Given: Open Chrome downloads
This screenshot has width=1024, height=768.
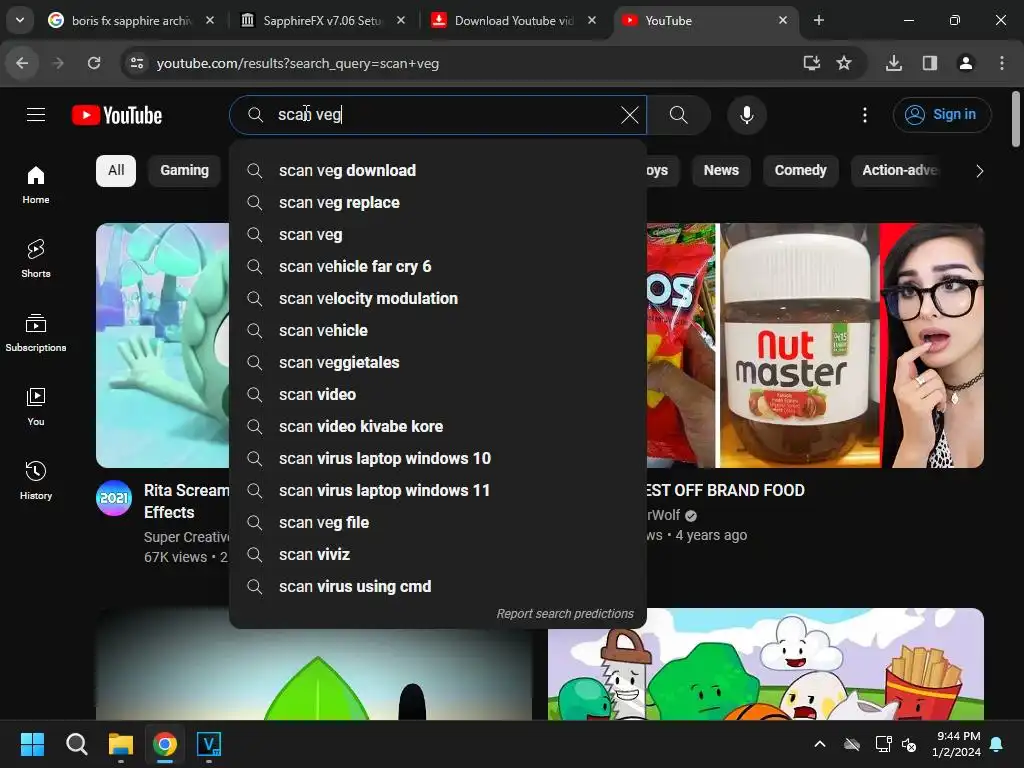Looking at the screenshot, I should click(x=894, y=63).
